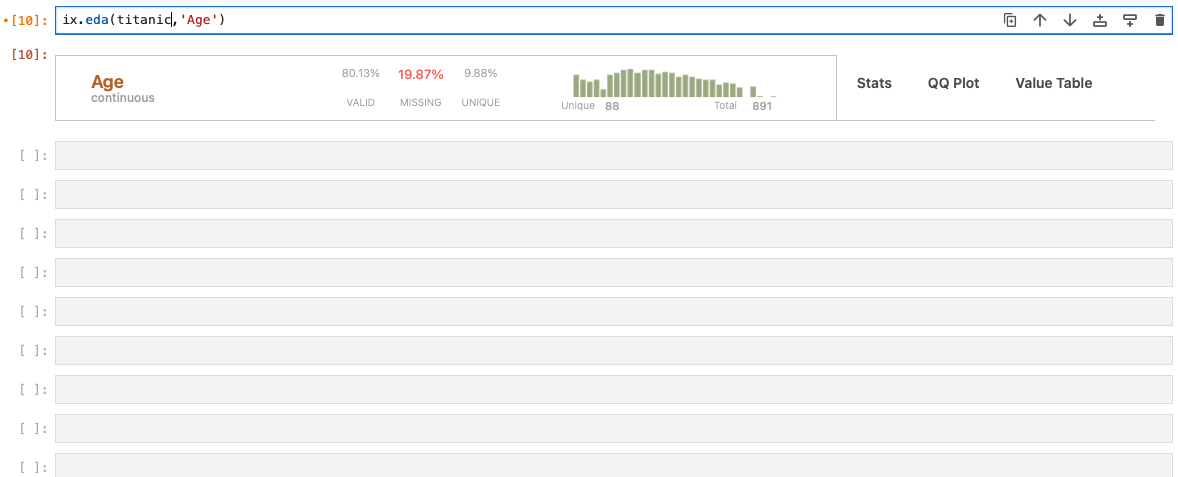The width and height of the screenshot is (1178, 477).
Task: Click the [10] input prompt of the code cell
Action: (x=29, y=20)
